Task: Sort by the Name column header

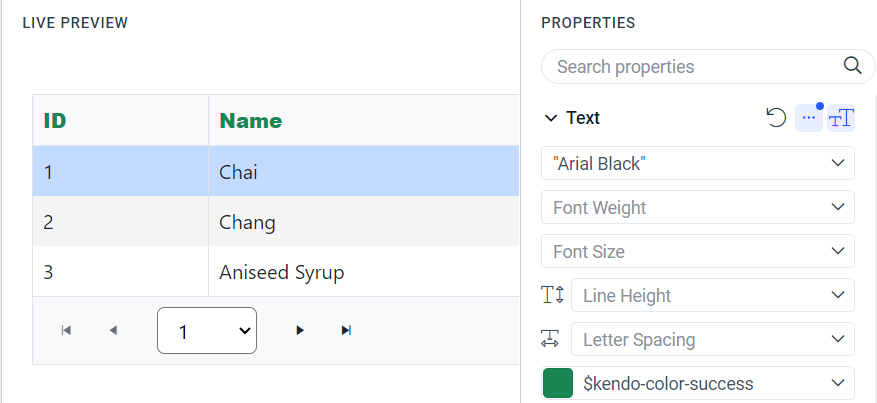Action: point(251,121)
